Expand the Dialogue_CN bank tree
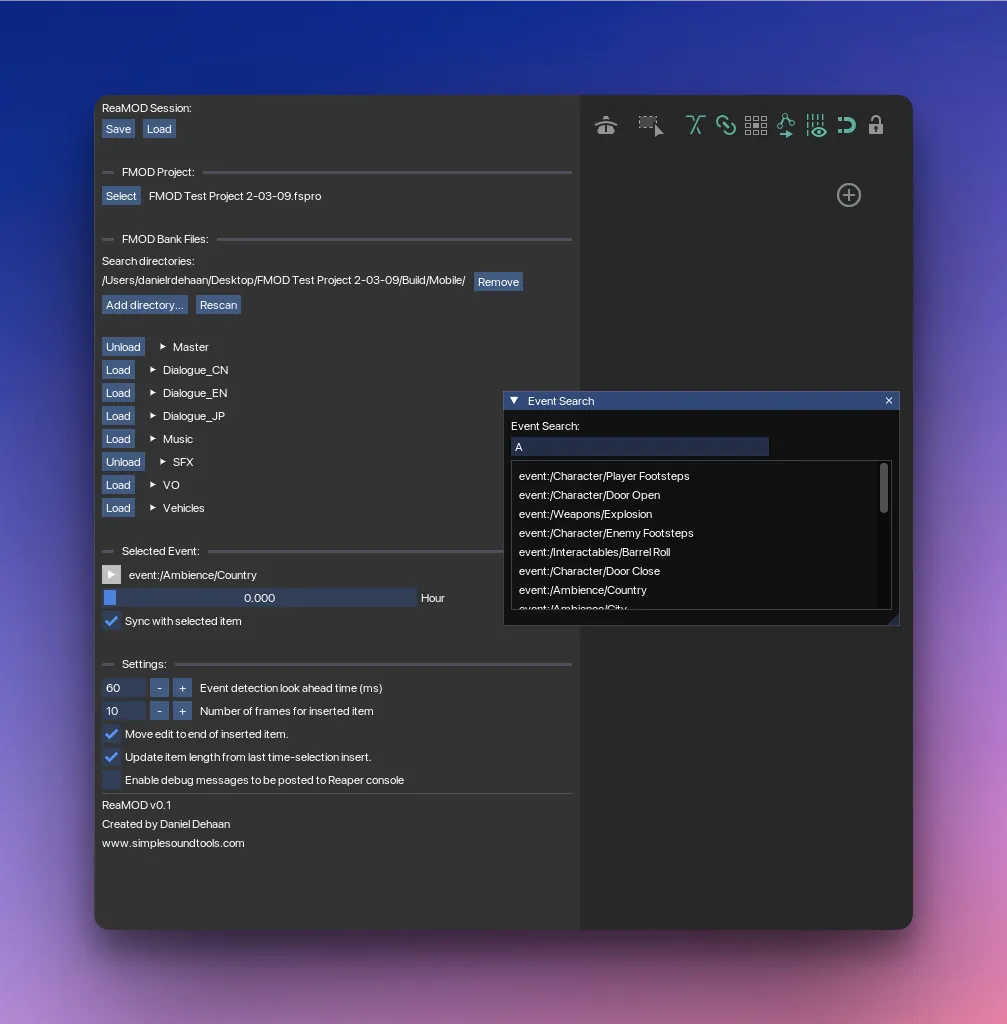Viewport: 1007px width, 1024px height. (x=152, y=370)
